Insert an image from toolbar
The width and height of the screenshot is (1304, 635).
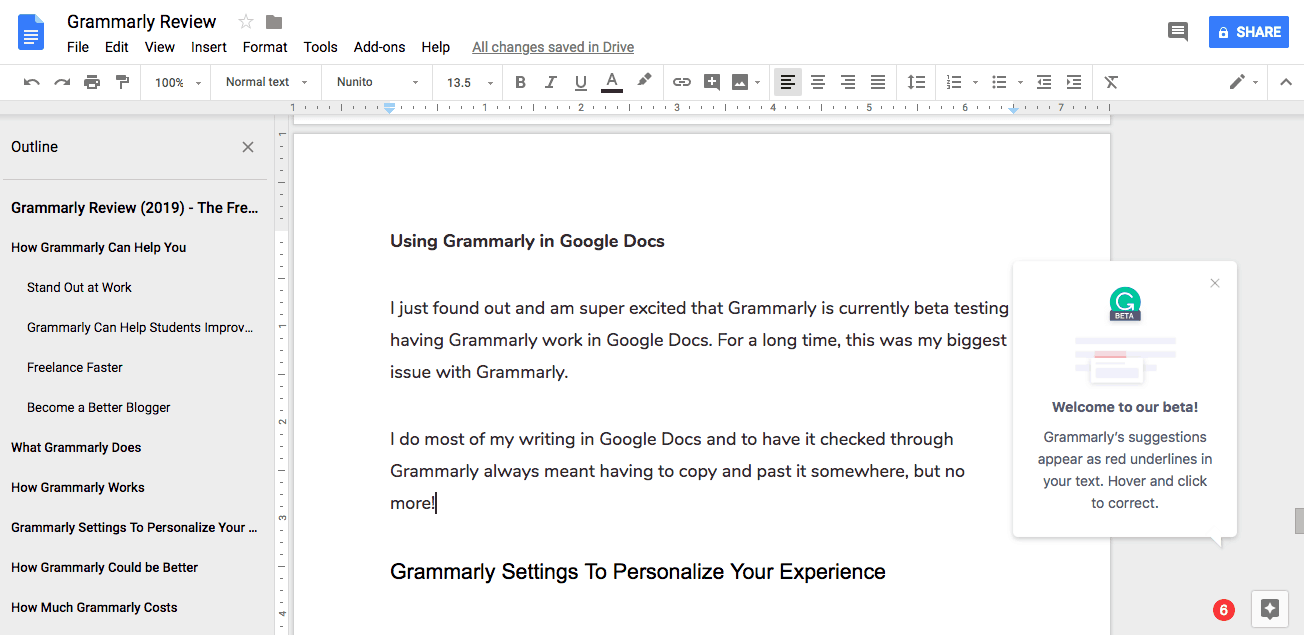pyautogui.click(x=740, y=82)
